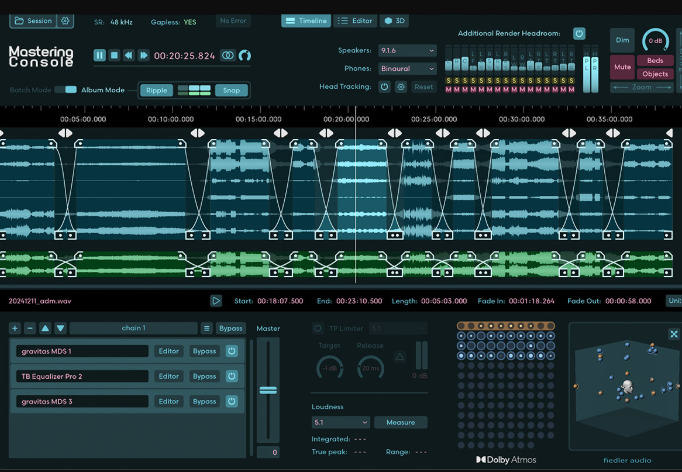682x472 pixels.
Task: Click the No Error status indicator
Action: pyautogui.click(x=233, y=20)
